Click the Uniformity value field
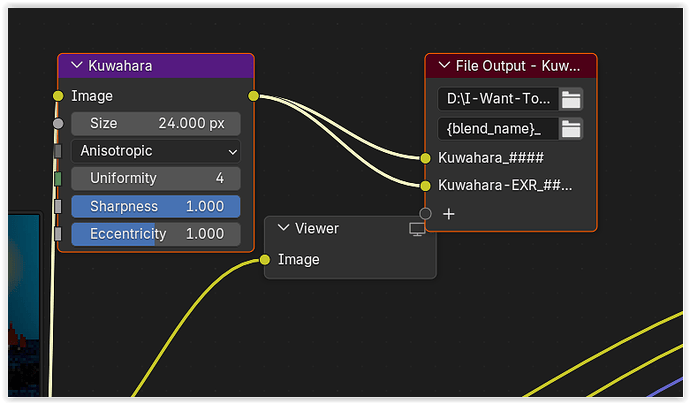 click(156, 178)
